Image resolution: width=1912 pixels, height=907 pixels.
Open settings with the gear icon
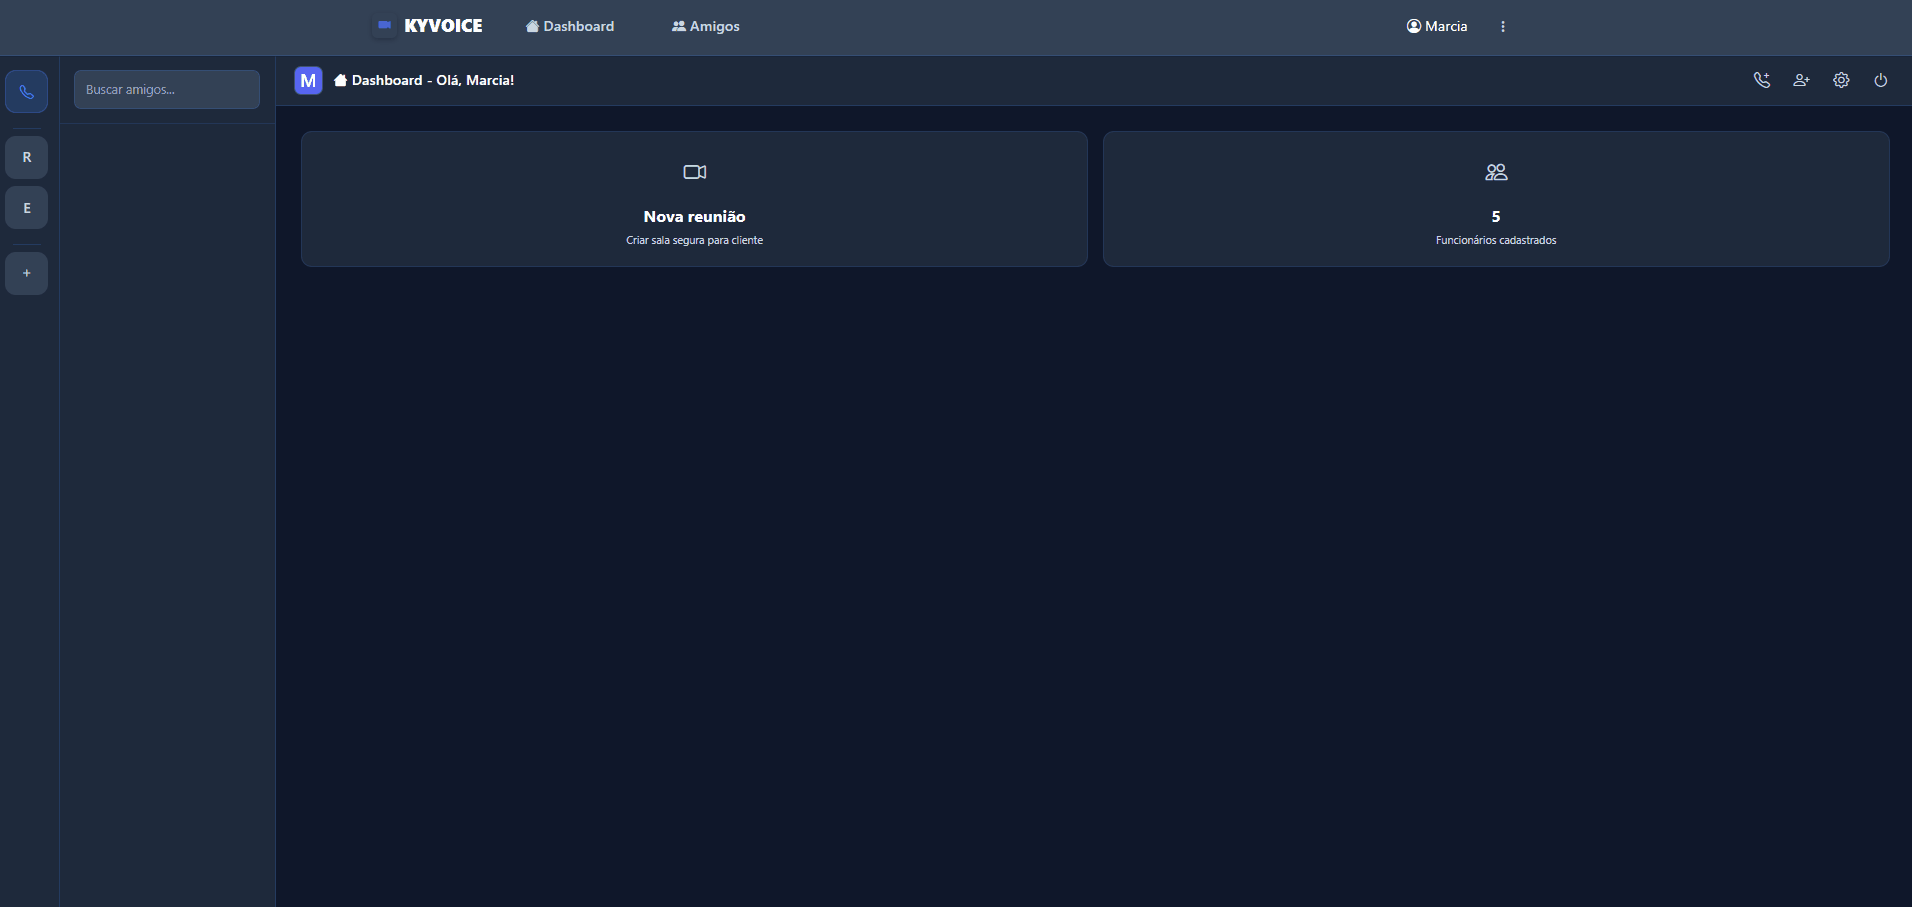point(1841,80)
